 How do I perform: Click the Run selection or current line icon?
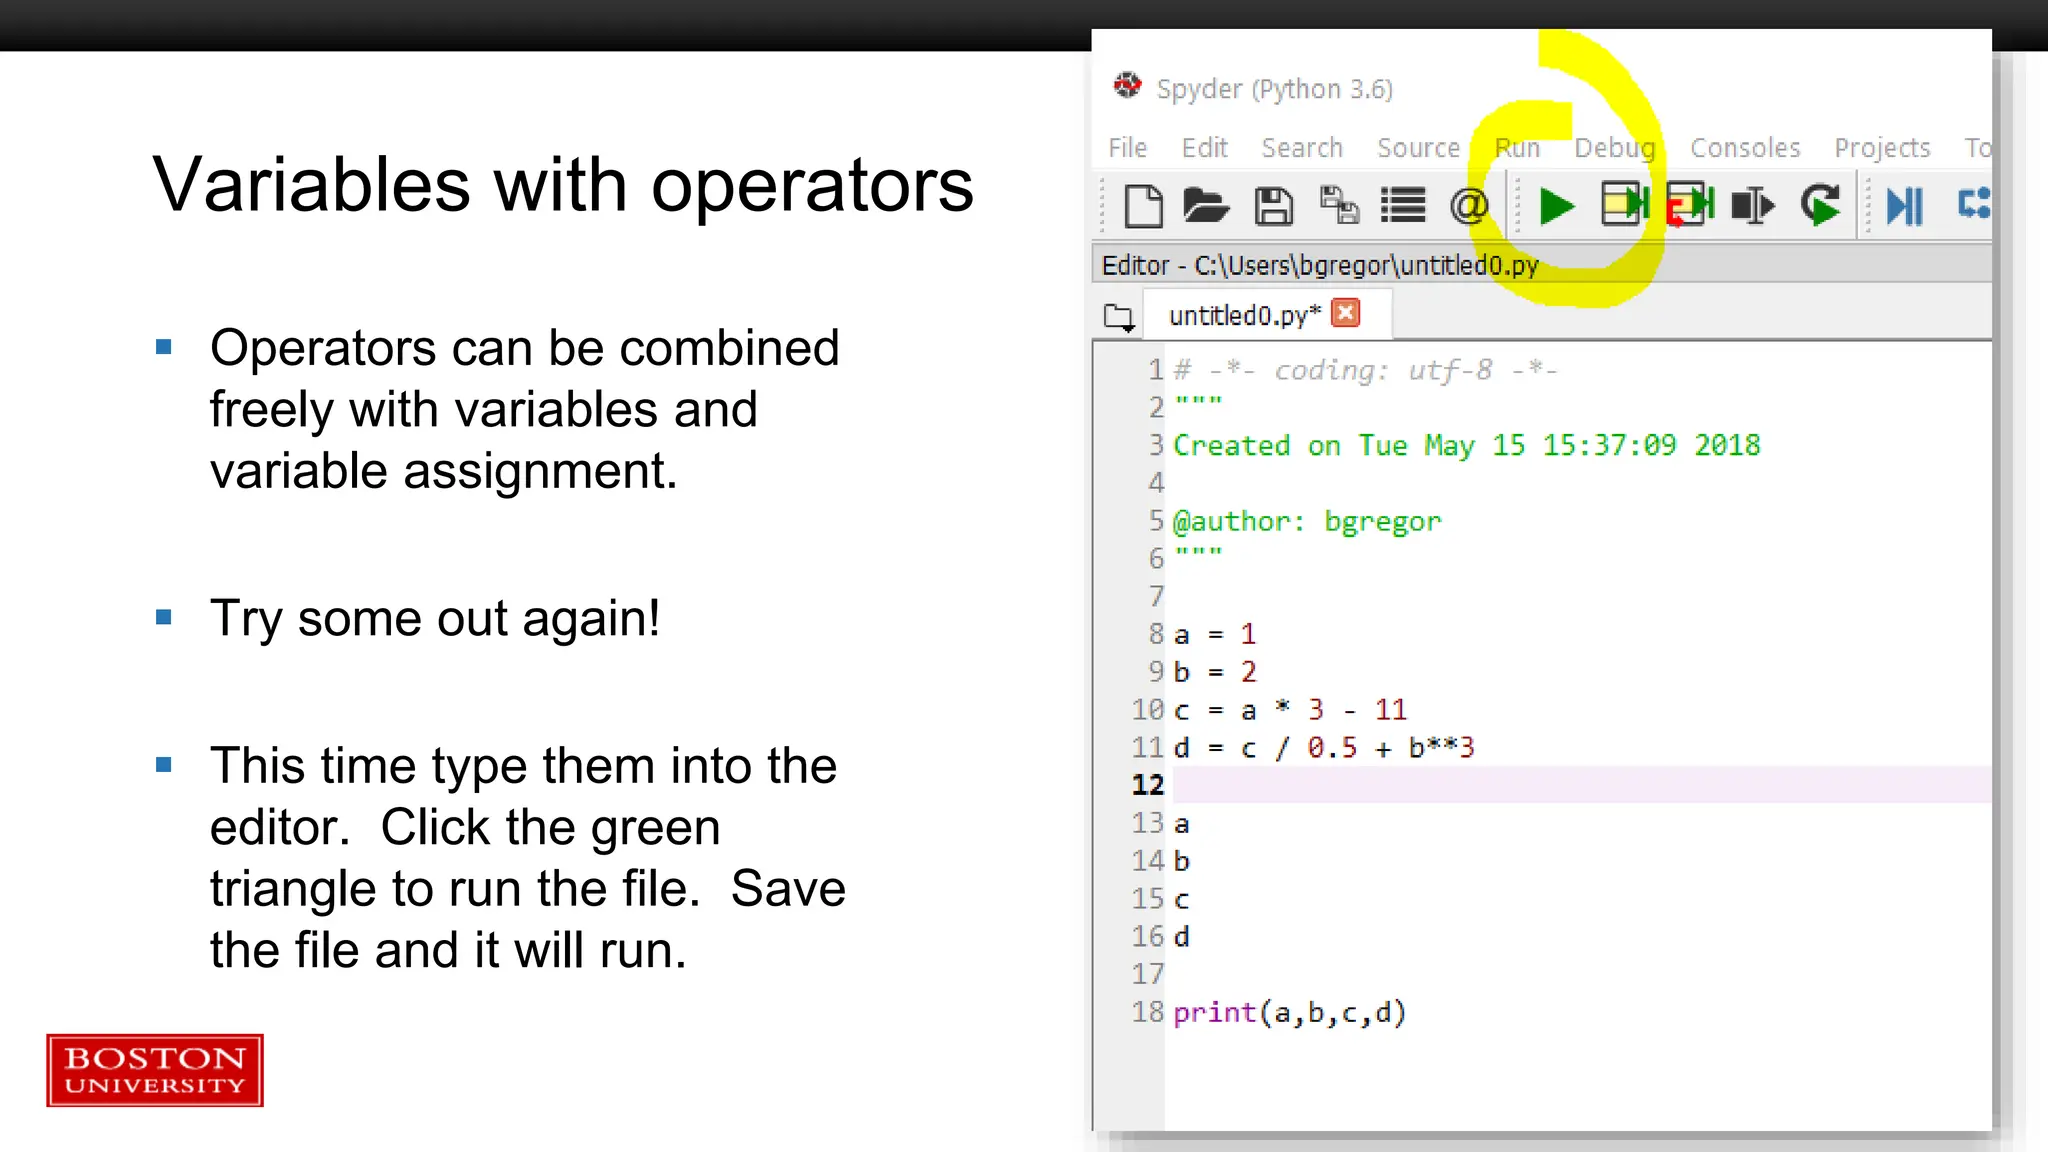(1753, 206)
